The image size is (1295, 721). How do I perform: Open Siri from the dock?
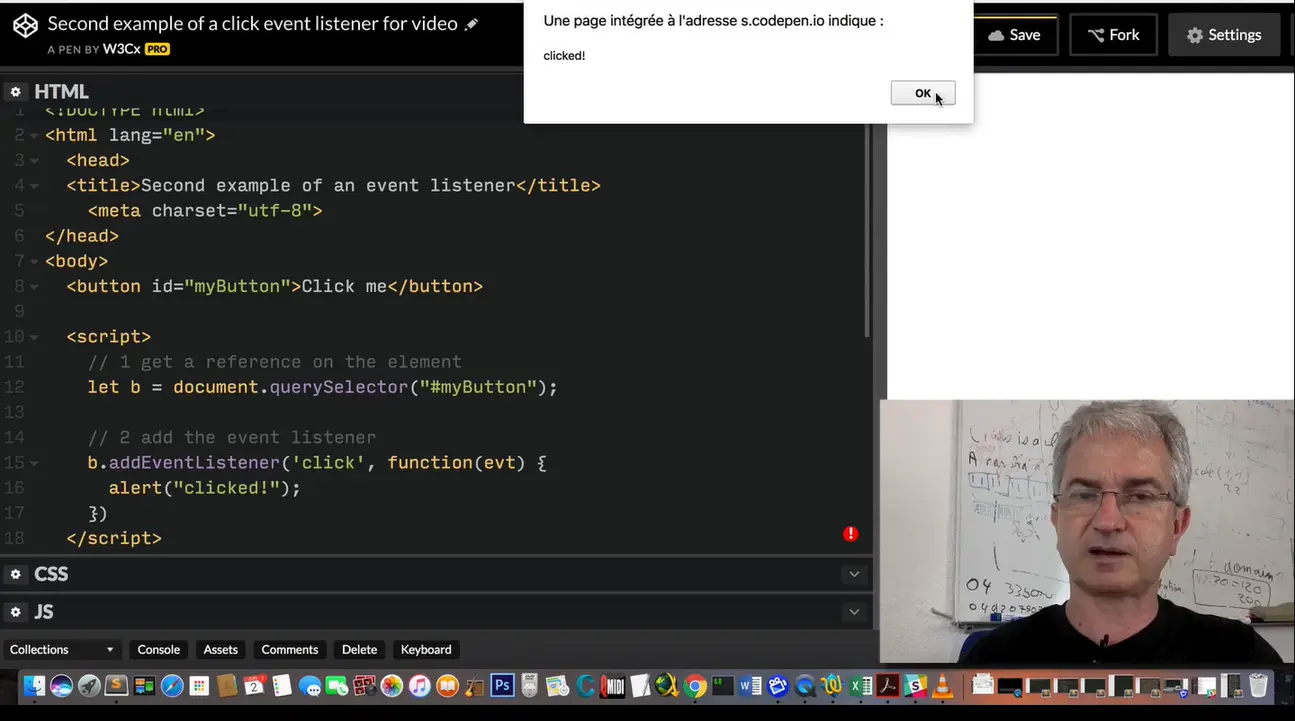click(61, 686)
